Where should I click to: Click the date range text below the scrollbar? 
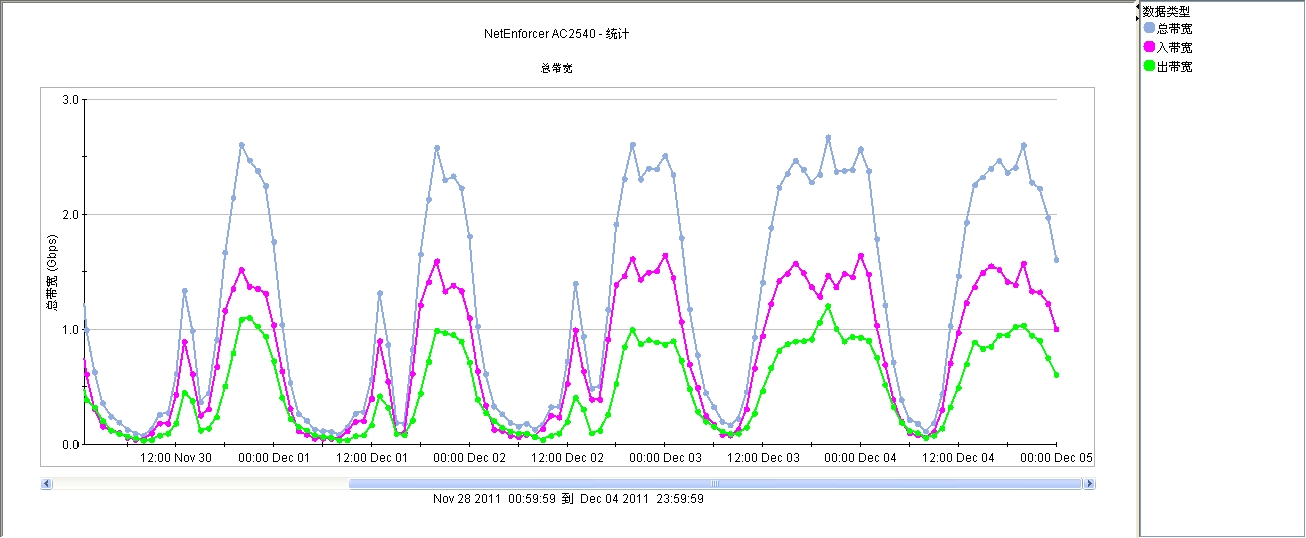pos(568,499)
